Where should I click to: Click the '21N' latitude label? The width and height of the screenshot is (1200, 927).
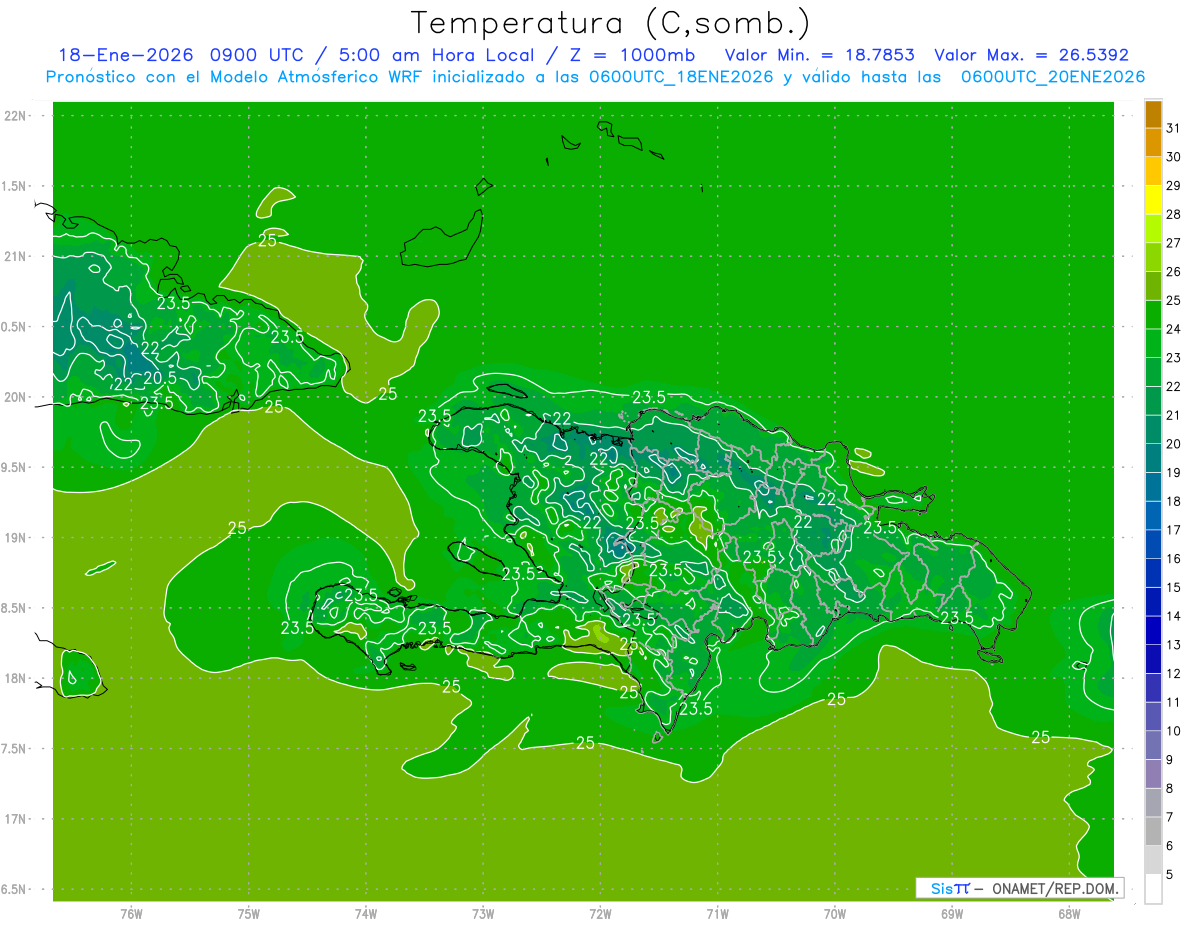click(15, 256)
